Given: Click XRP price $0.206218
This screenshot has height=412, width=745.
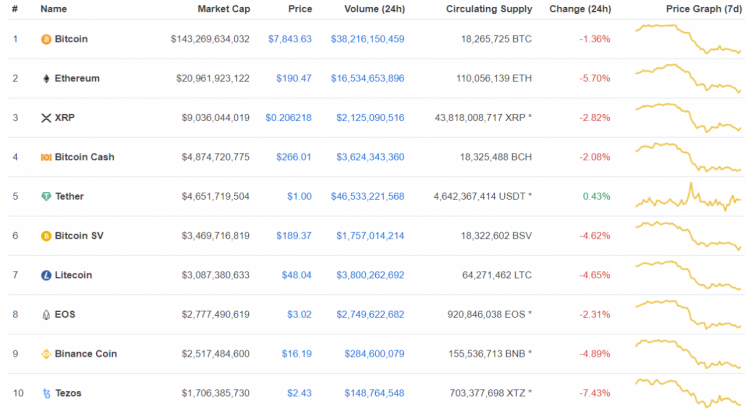Looking at the screenshot, I should click(288, 118).
